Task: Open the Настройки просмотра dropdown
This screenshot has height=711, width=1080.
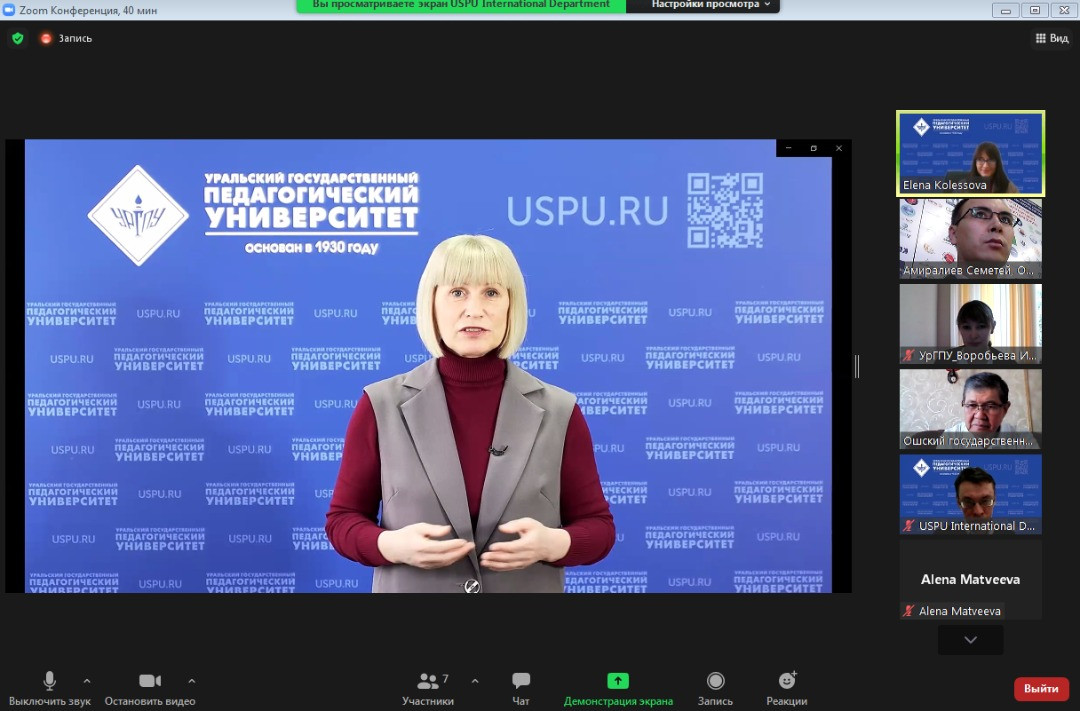Action: tap(711, 5)
